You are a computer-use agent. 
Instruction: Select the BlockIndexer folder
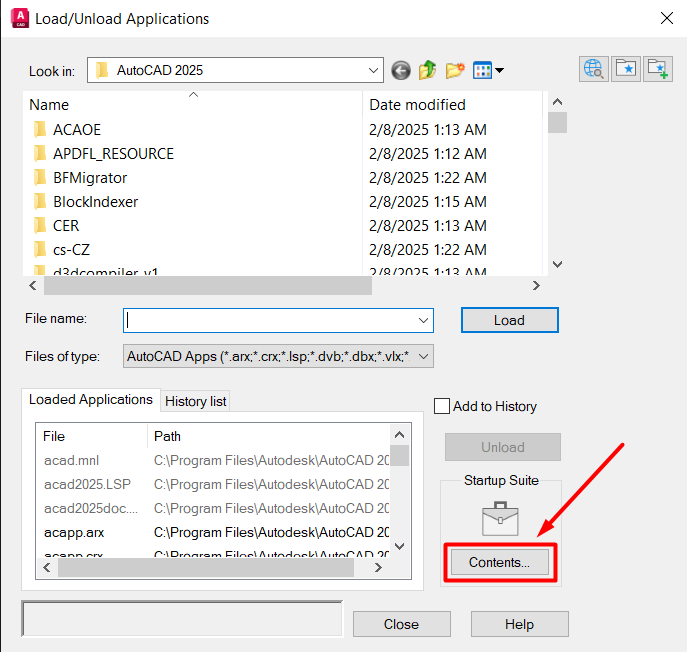tap(95, 201)
